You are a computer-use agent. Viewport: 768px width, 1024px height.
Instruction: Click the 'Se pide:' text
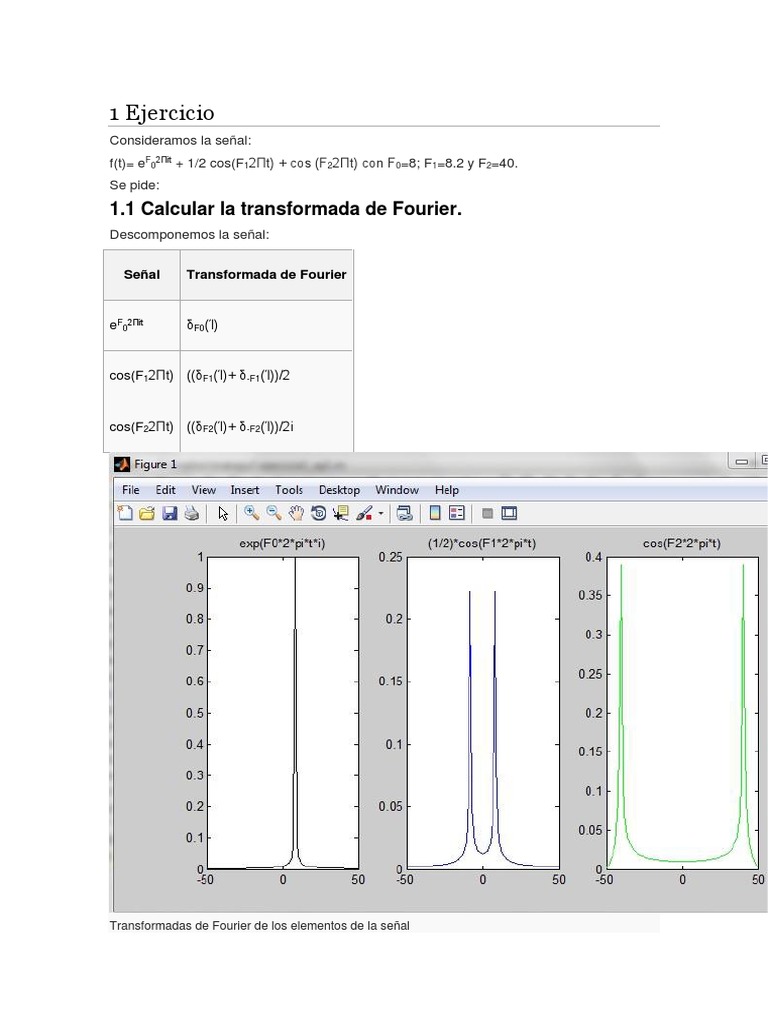coord(134,185)
